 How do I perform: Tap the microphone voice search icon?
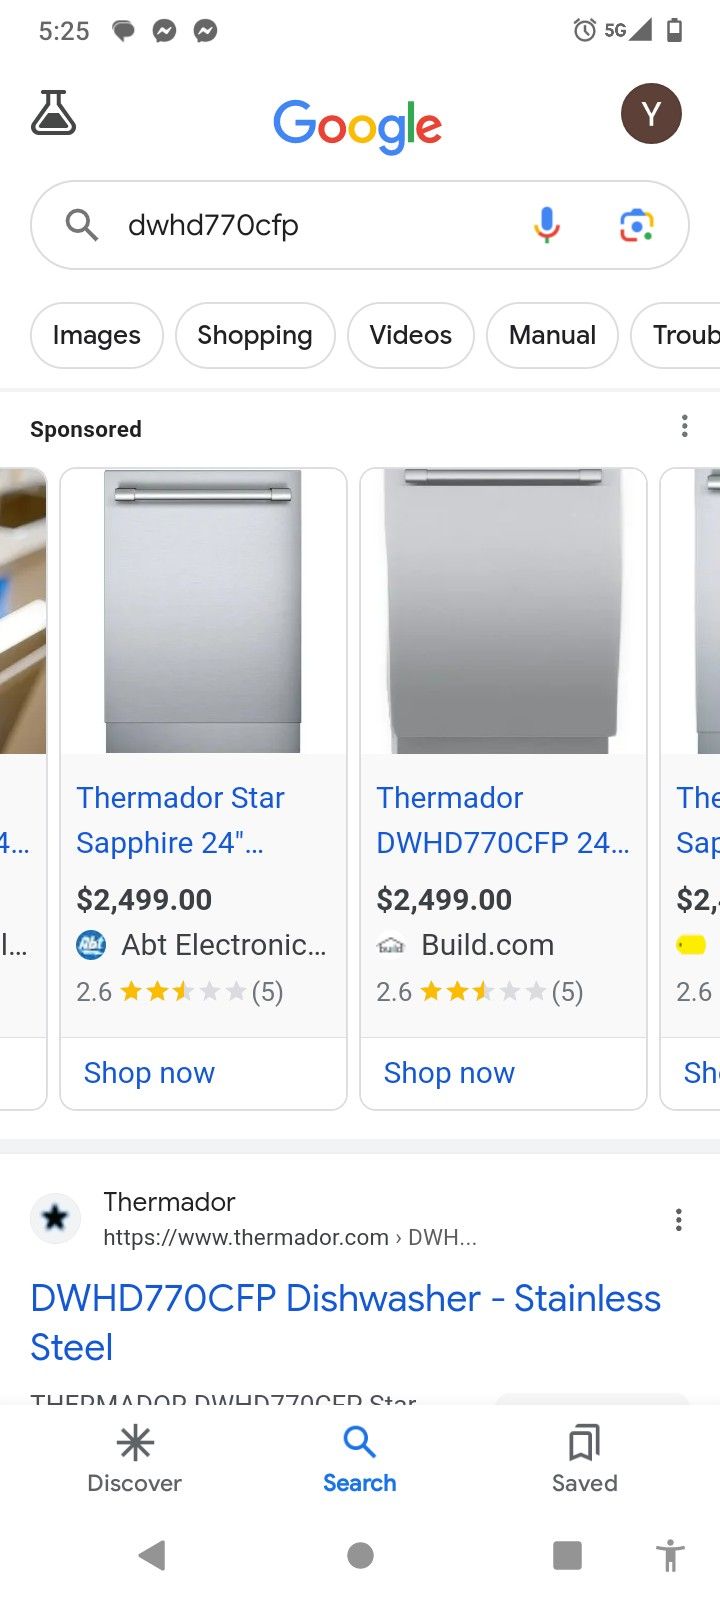[x=546, y=225]
